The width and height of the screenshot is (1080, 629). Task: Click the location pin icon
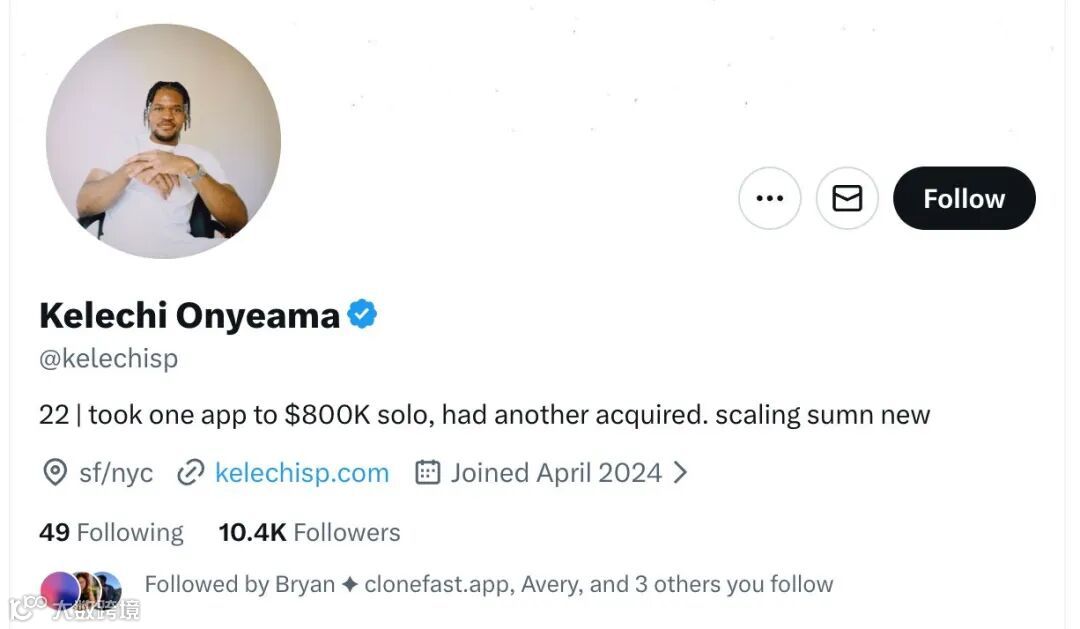click(55, 472)
